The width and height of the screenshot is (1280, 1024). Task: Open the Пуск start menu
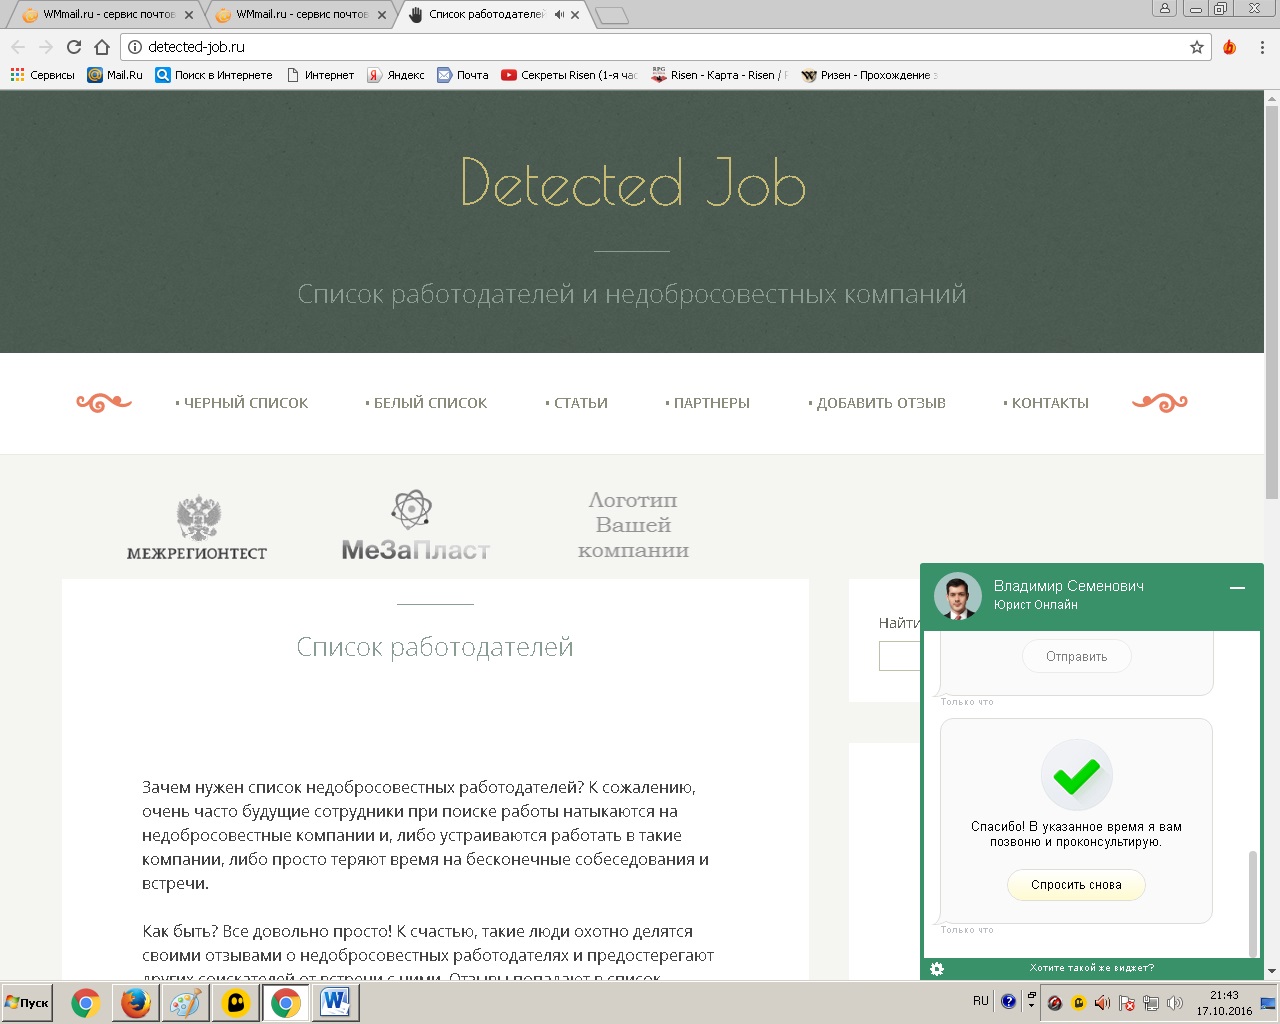point(27,1003)
